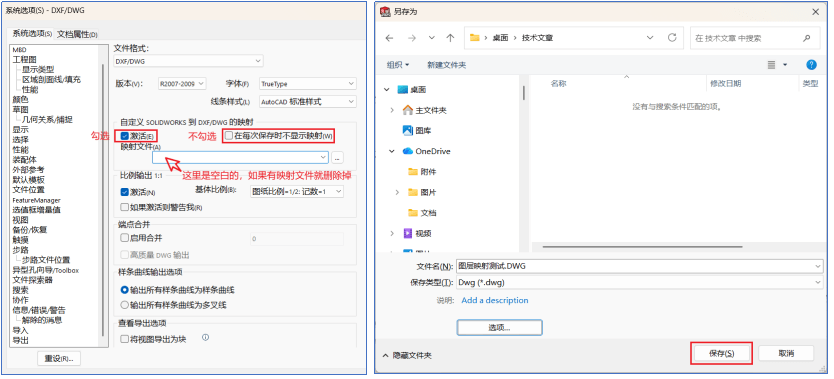Screen dimensions: 834x379
Task: Click the forward navigation arrow
Action: point(411,38)
